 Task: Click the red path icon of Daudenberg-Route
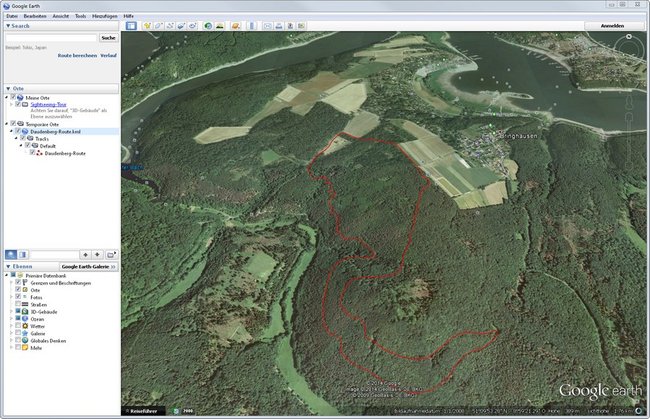tap(39, 153)
